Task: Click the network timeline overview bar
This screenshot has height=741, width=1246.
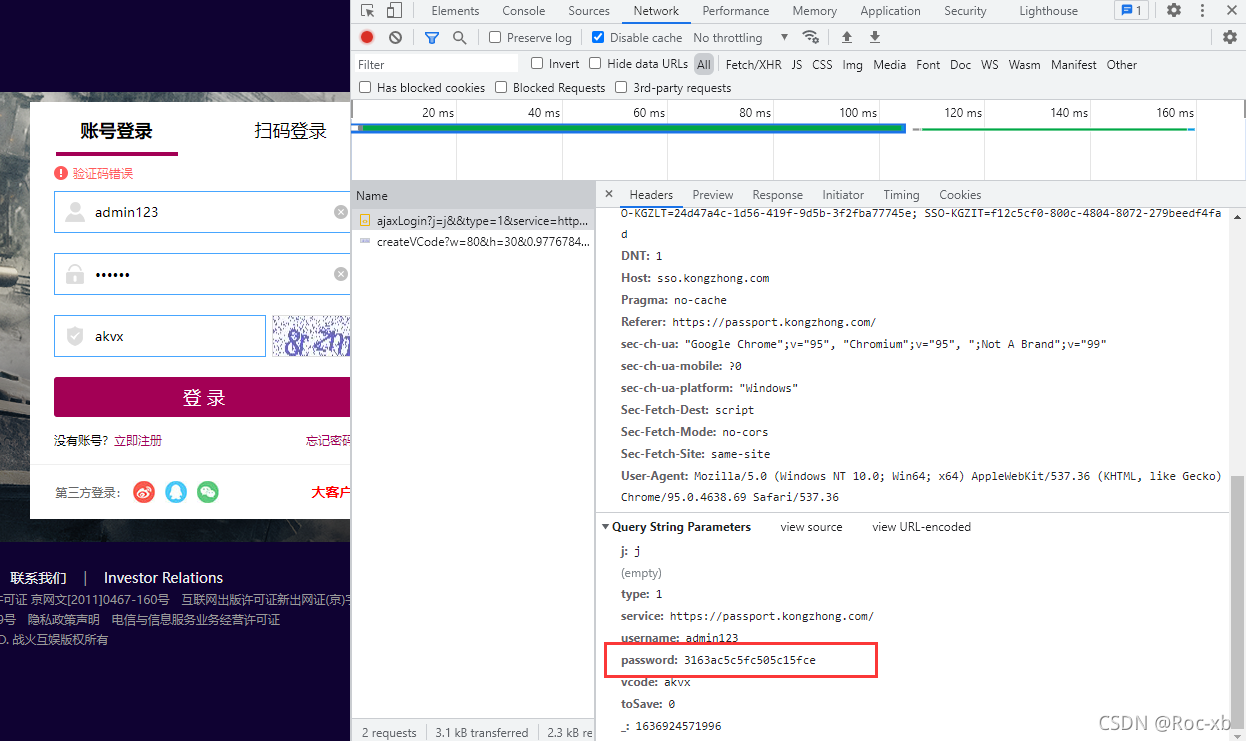Action: coord(798,139)
